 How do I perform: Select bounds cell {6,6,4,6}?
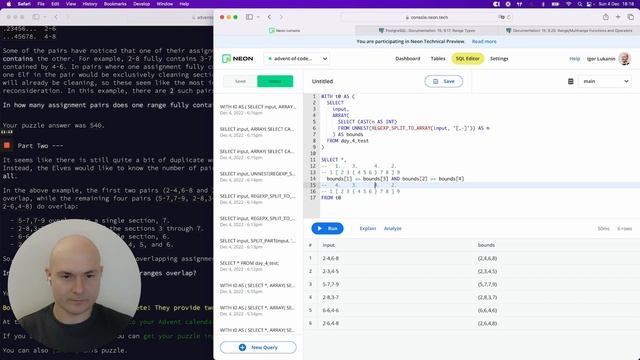pos(487,311)
